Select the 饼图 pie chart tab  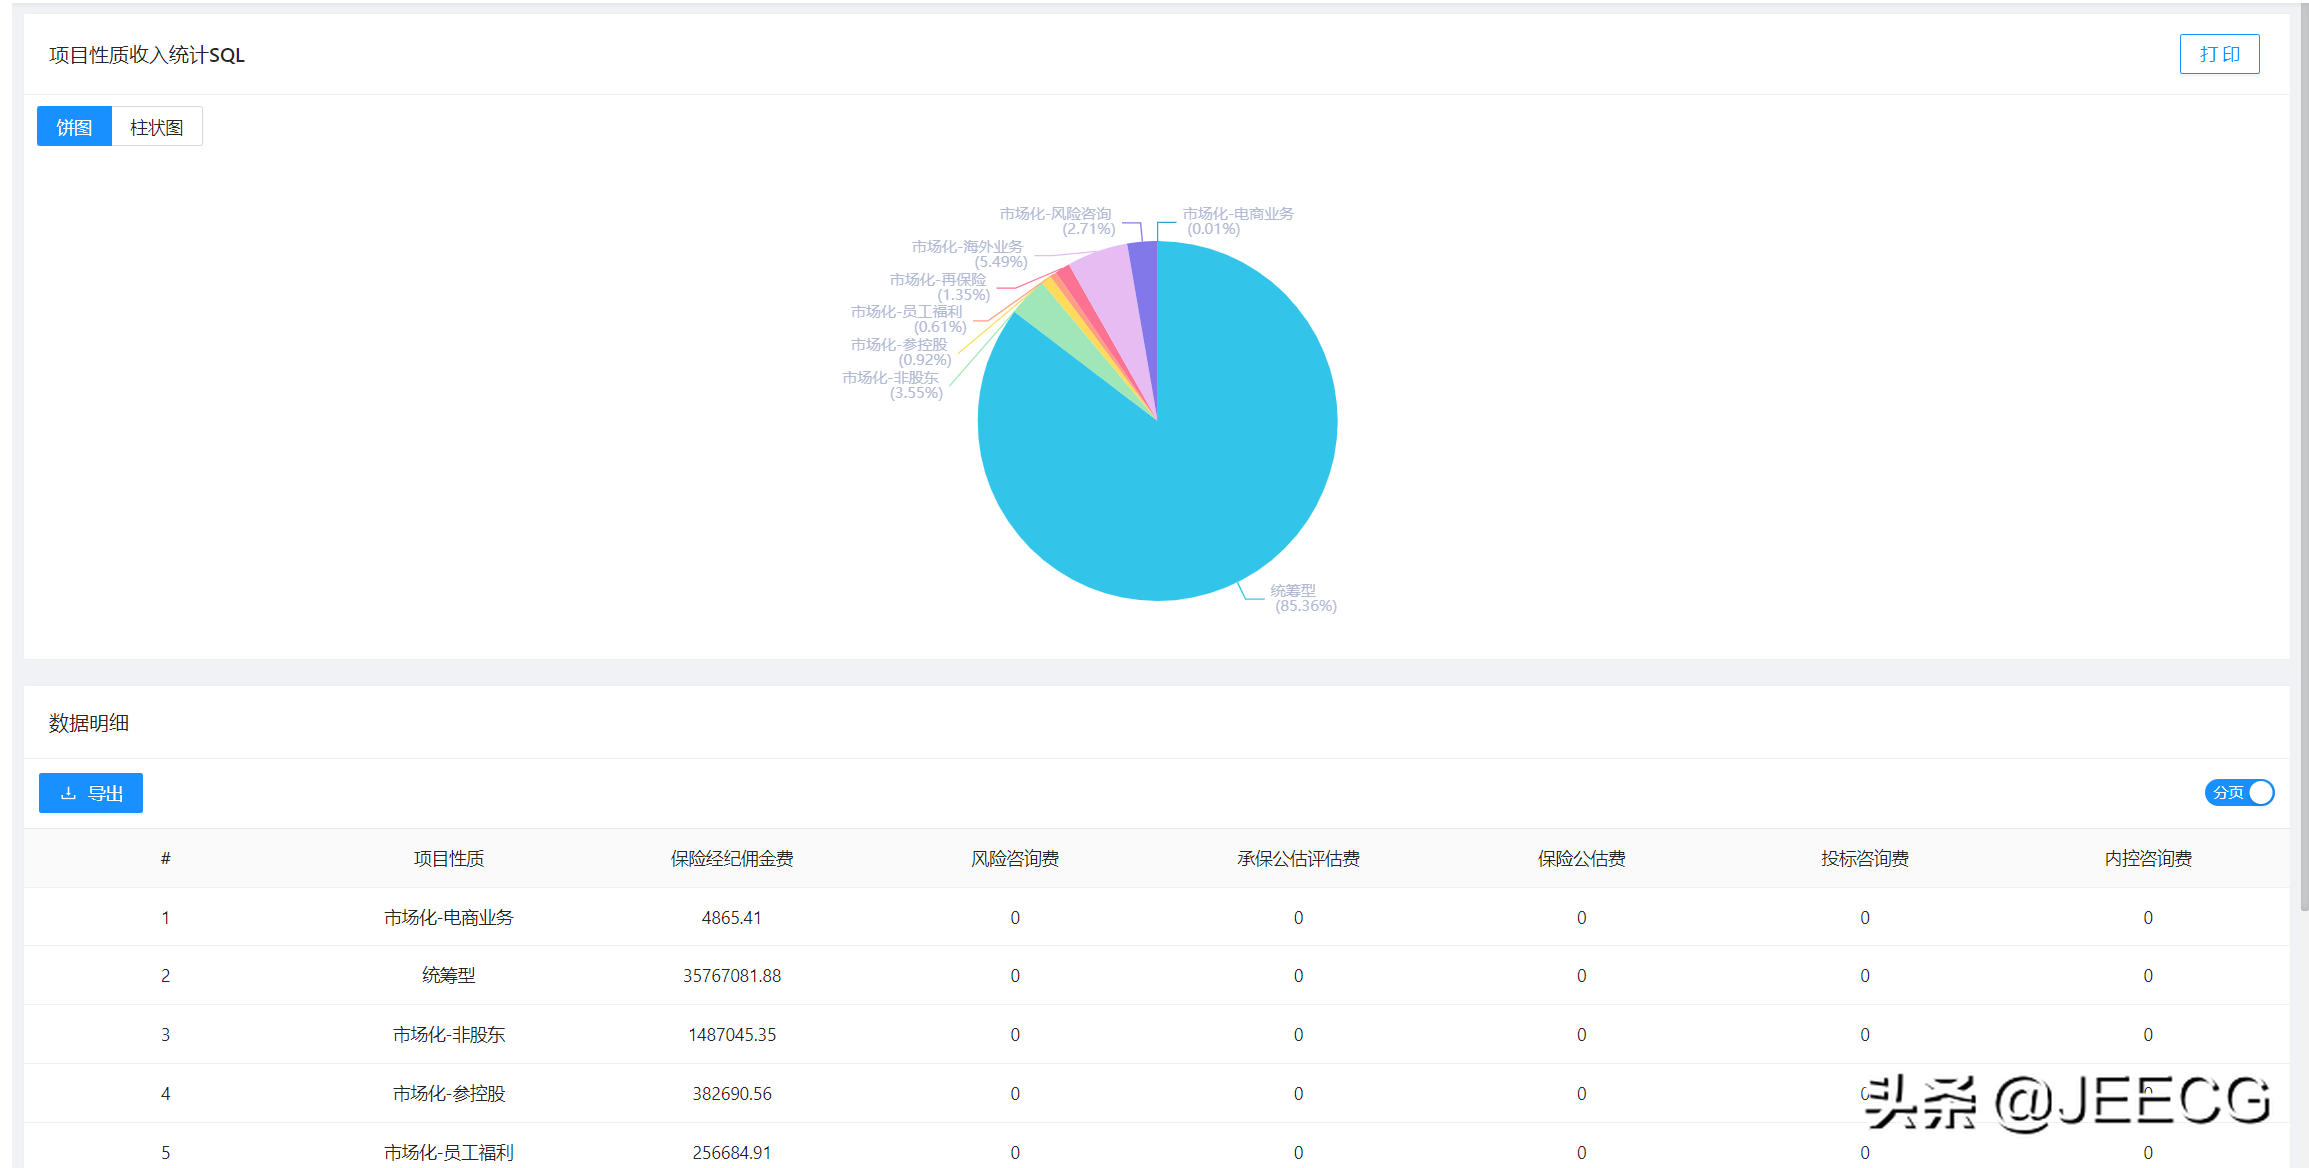74,127
